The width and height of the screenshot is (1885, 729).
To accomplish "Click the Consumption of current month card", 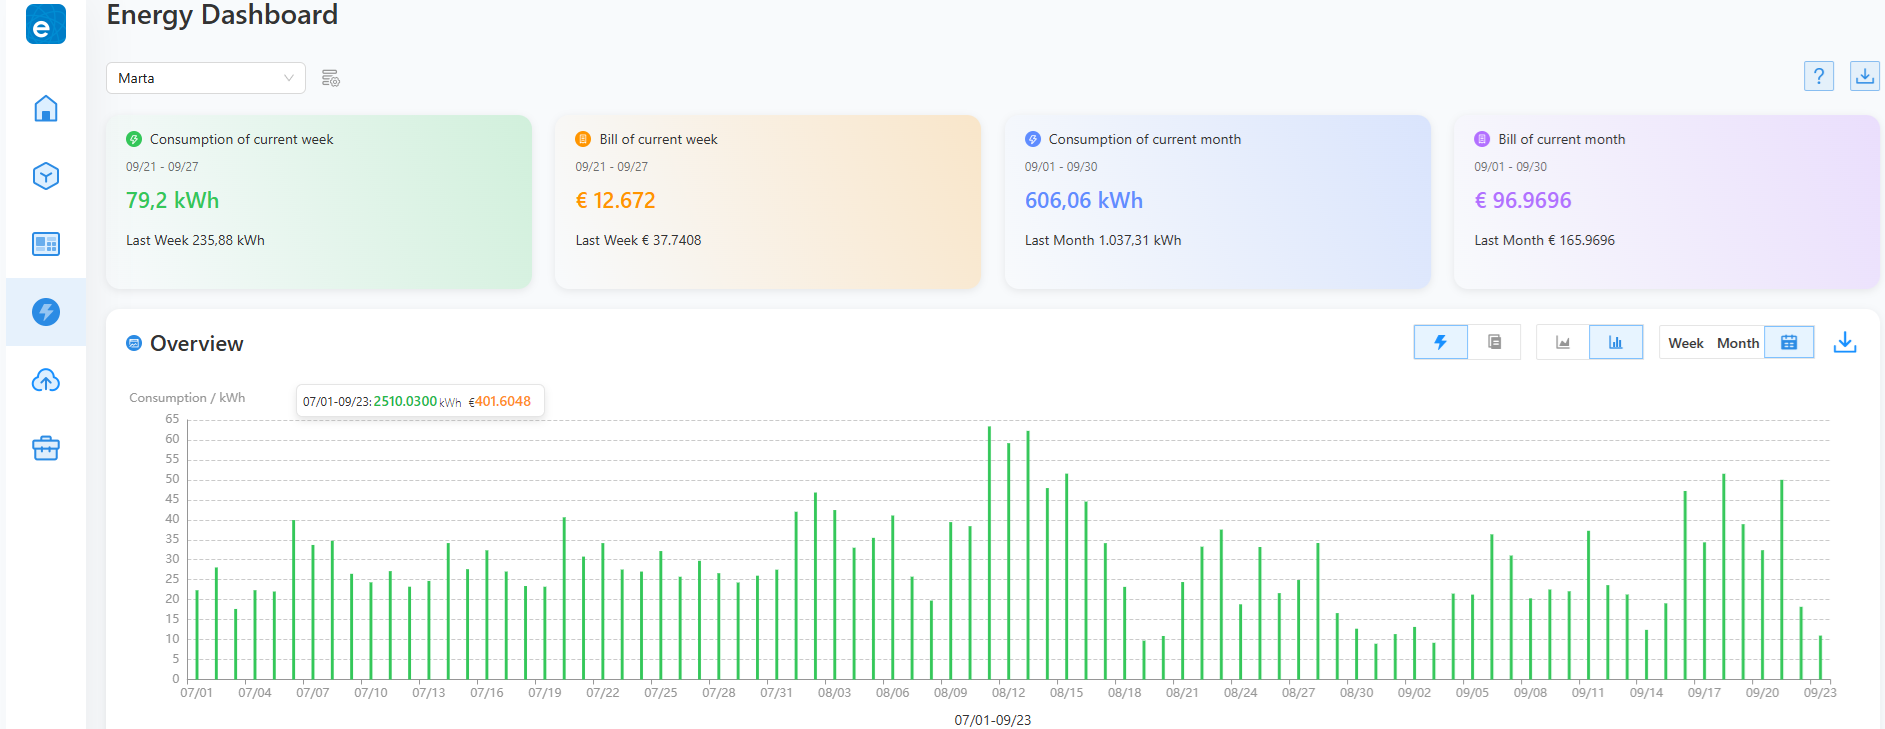I will click(1217, 202).
